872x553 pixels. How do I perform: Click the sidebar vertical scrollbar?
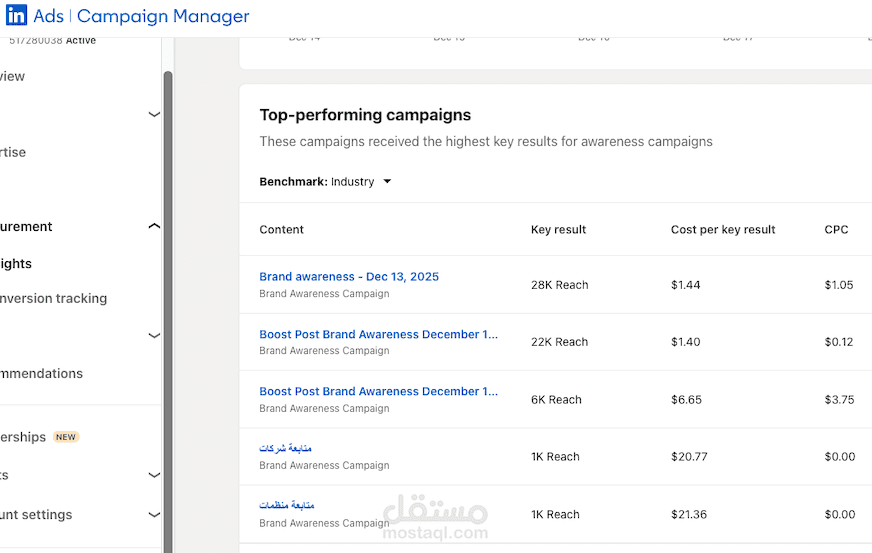pos(168,300)
